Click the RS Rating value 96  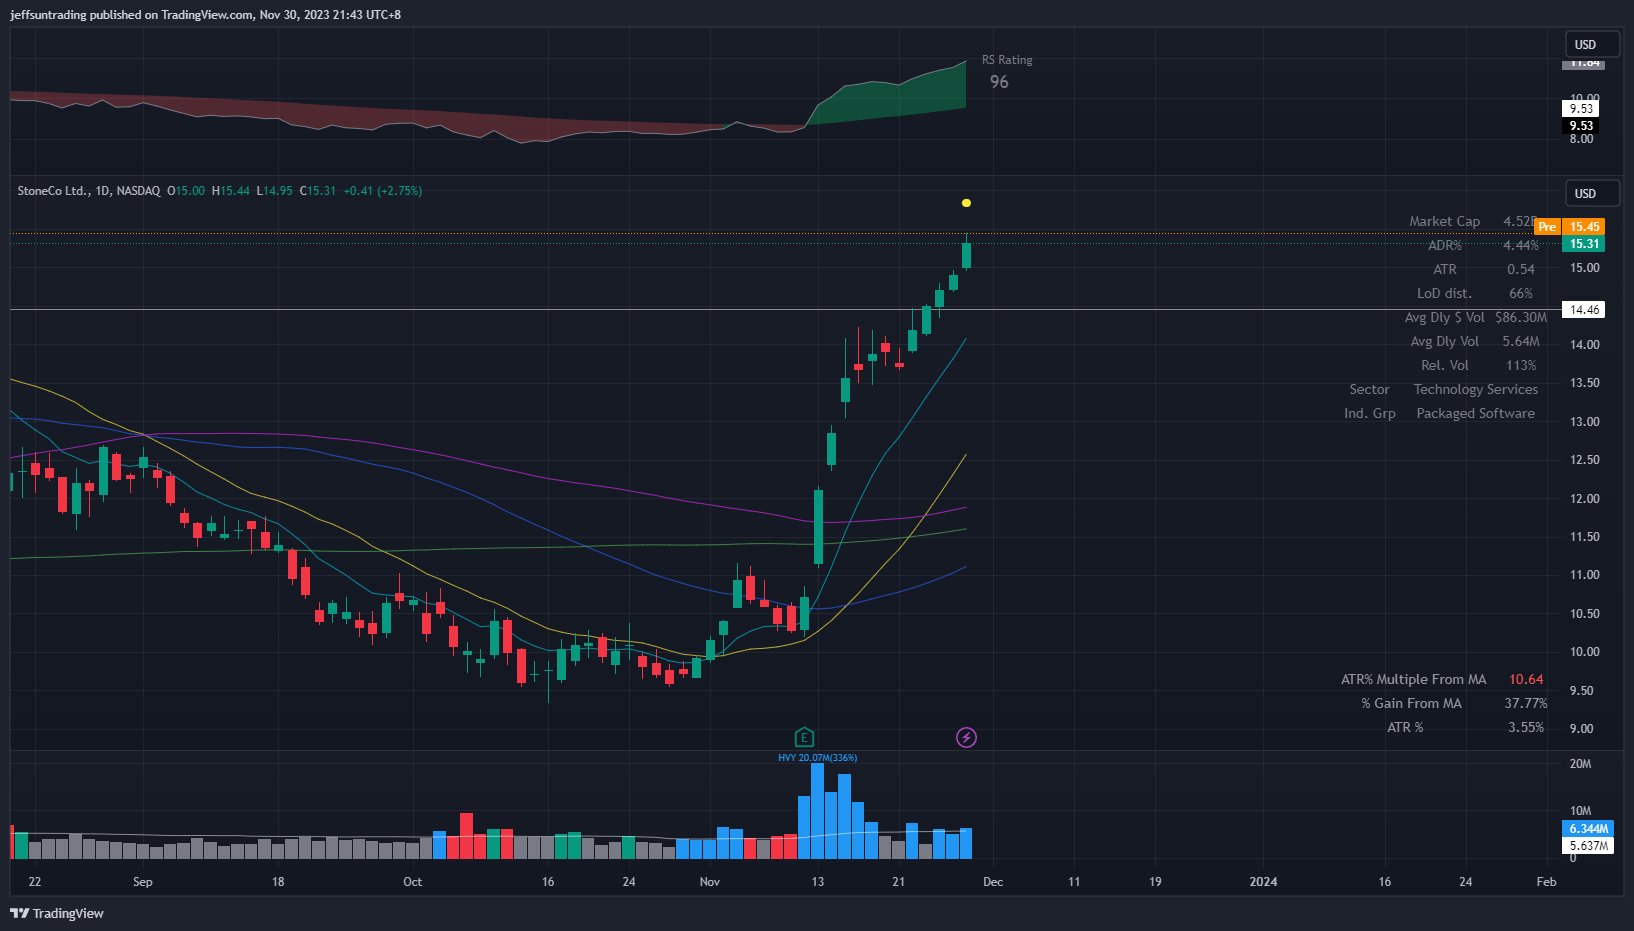coord(999,82)
